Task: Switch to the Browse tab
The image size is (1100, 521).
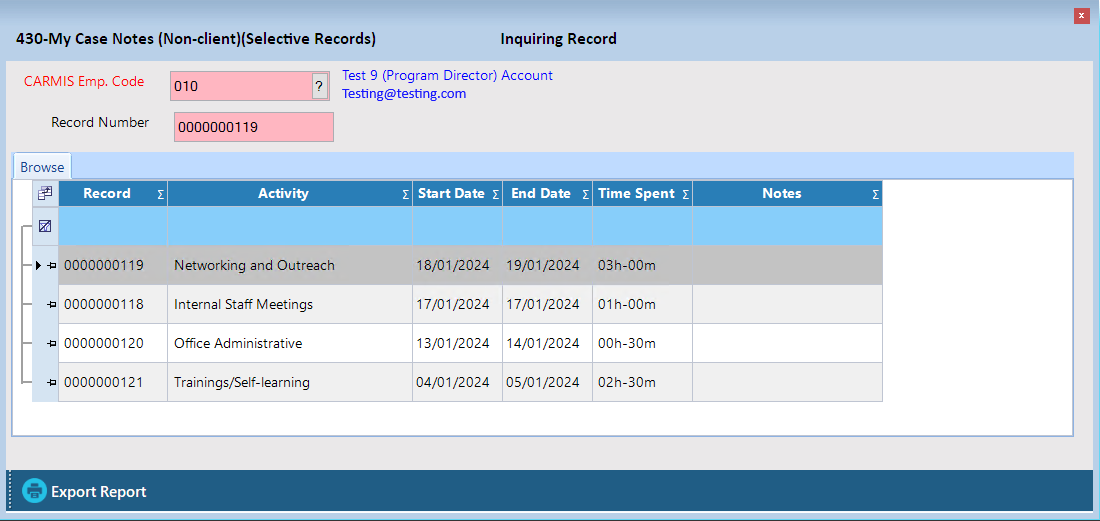Action: [x=42, y=167]
